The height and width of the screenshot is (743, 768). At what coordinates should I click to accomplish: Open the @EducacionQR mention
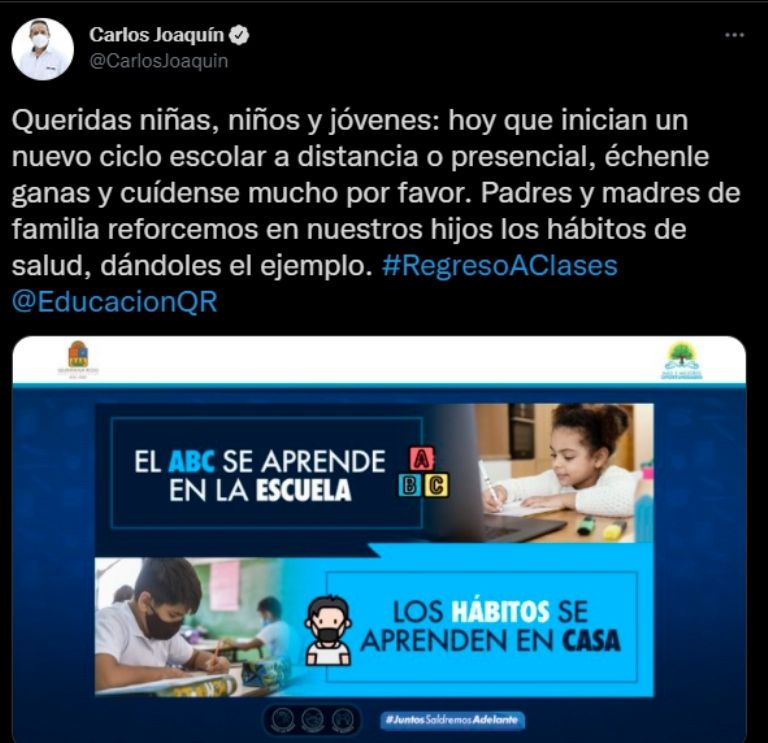[115, 302]
